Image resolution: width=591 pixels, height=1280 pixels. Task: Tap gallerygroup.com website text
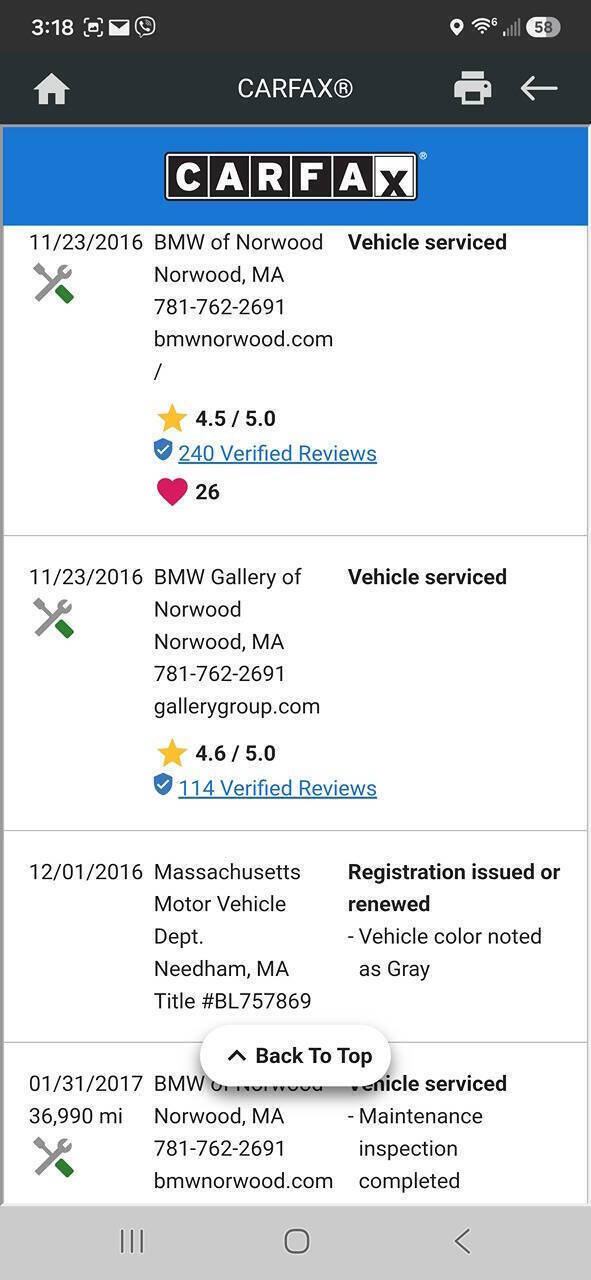click(237, 706)
